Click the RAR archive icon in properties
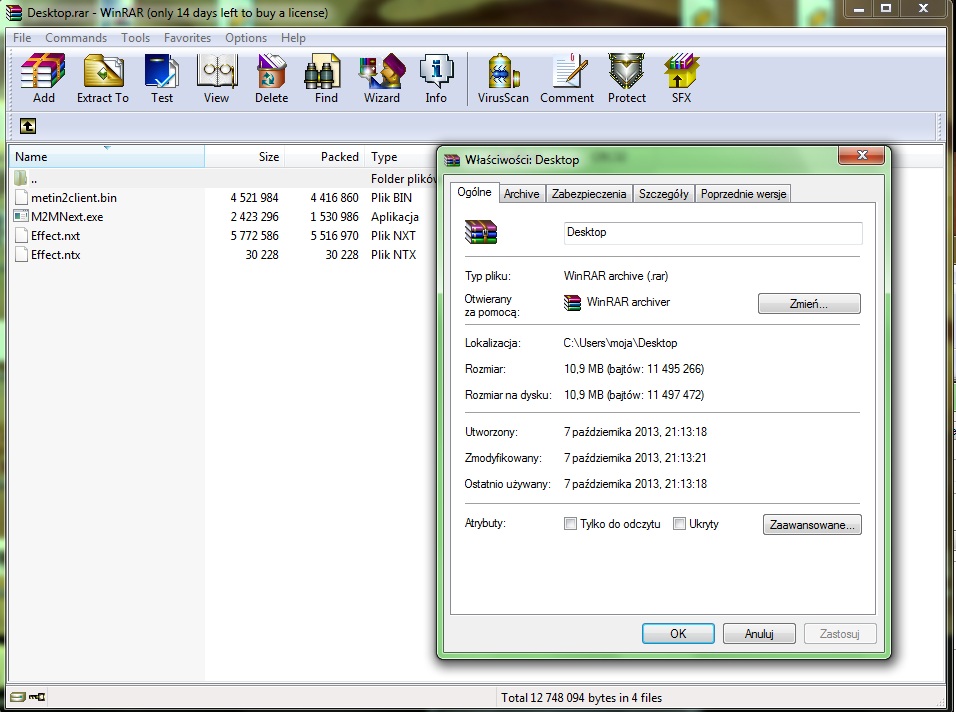 pos(481,232)
